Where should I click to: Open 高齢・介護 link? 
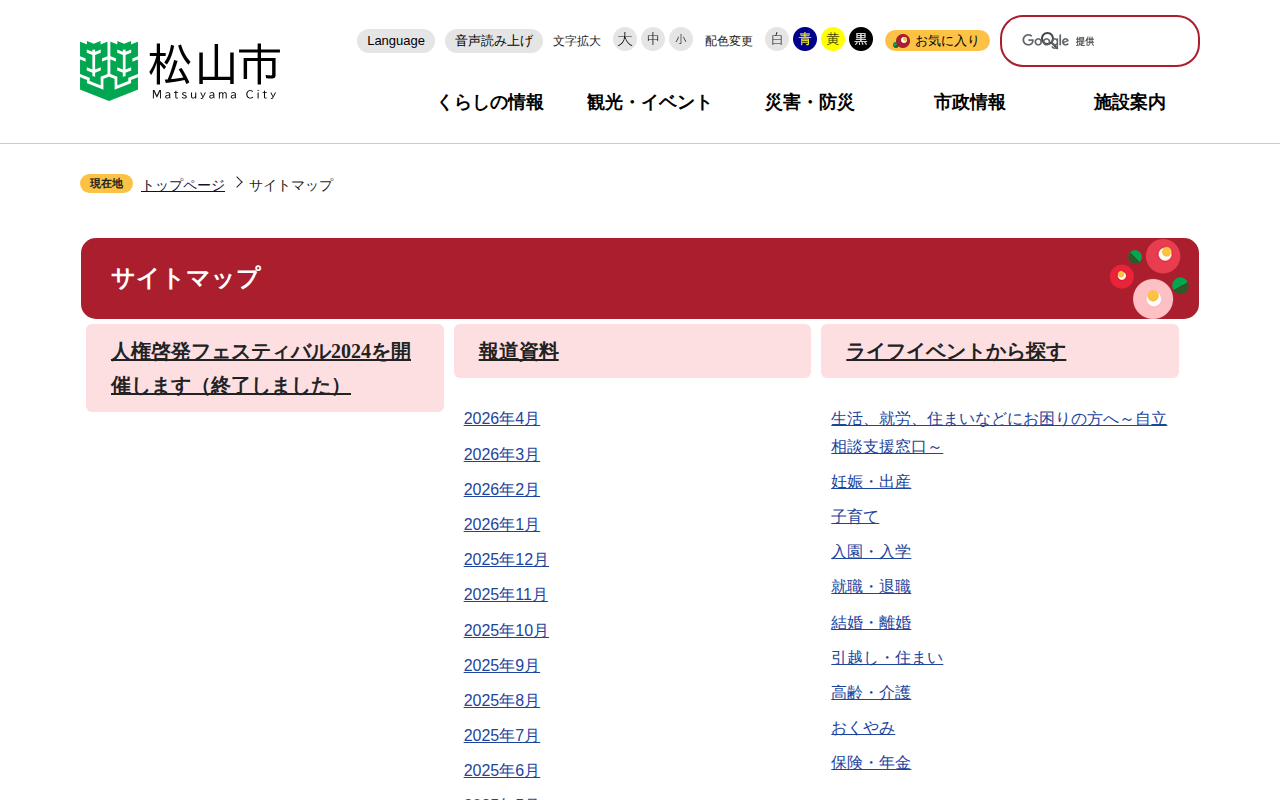click(x=871, y=693)
